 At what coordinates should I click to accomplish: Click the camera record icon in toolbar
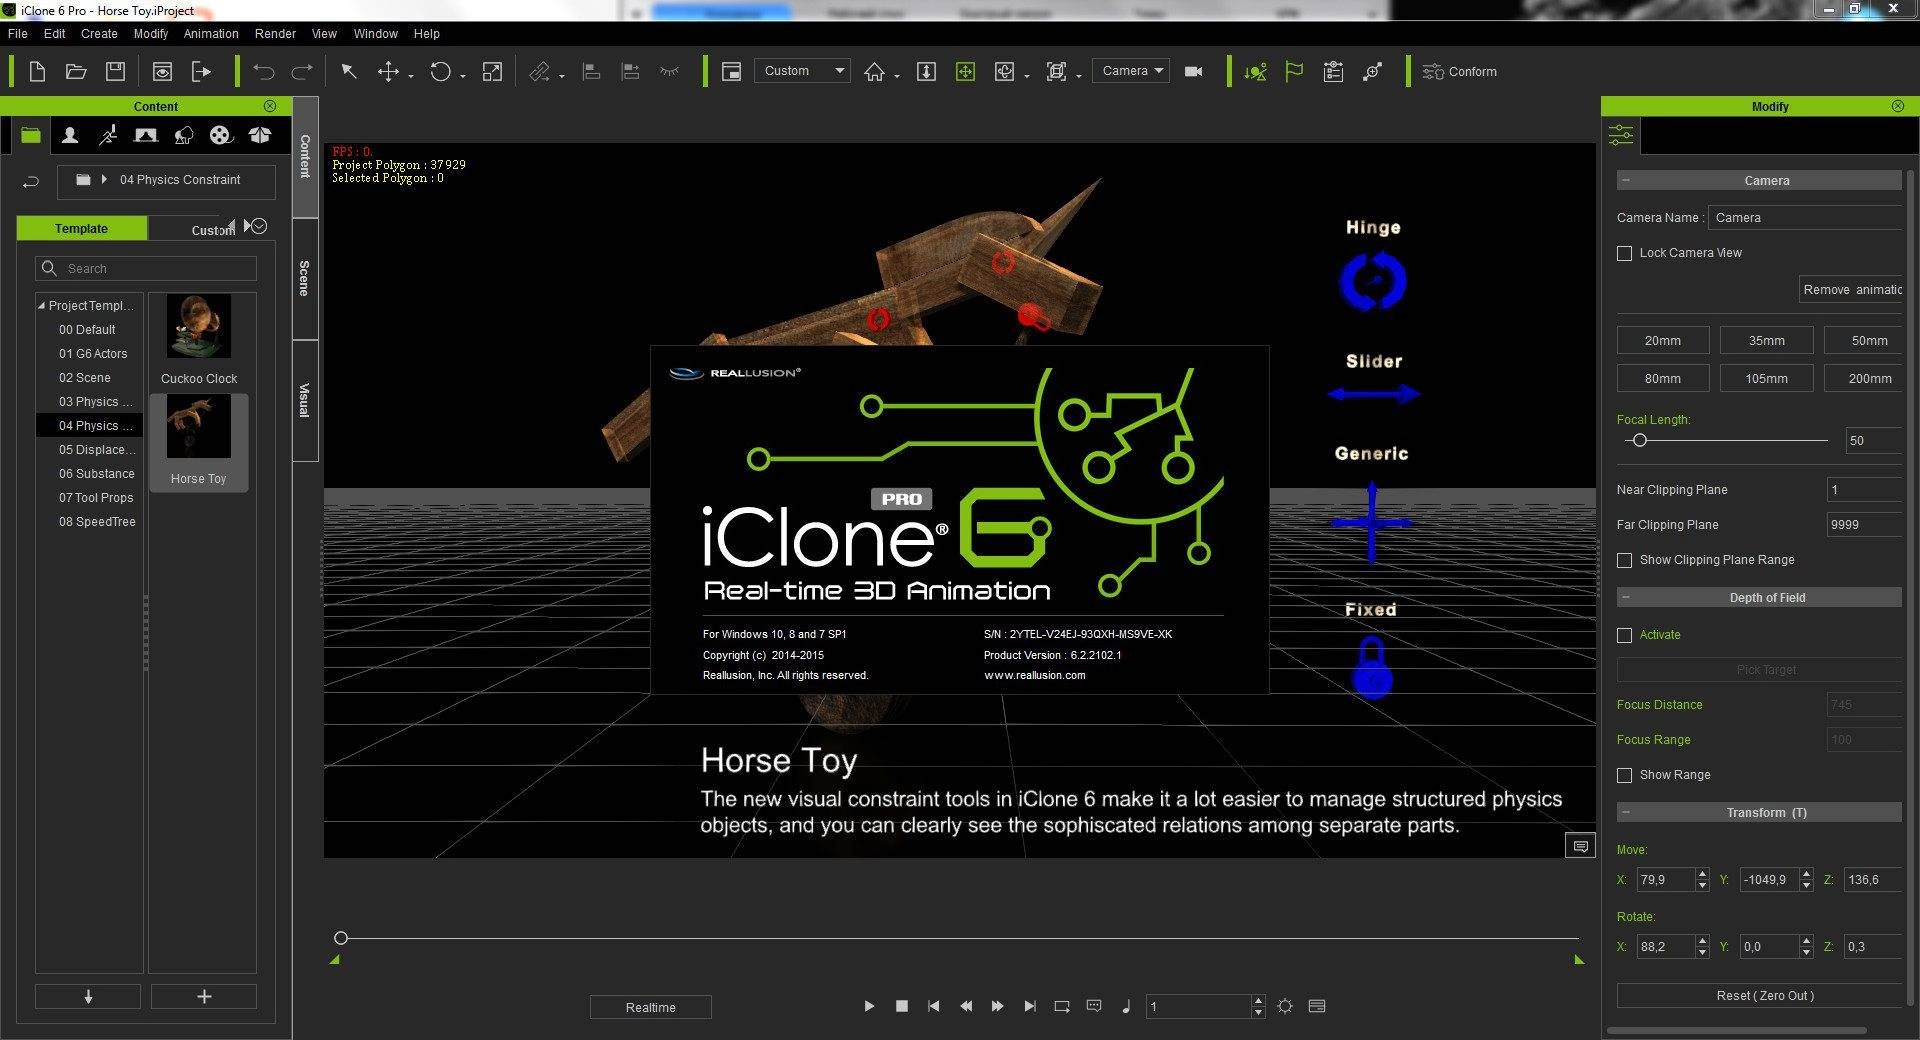(1193, 71)
